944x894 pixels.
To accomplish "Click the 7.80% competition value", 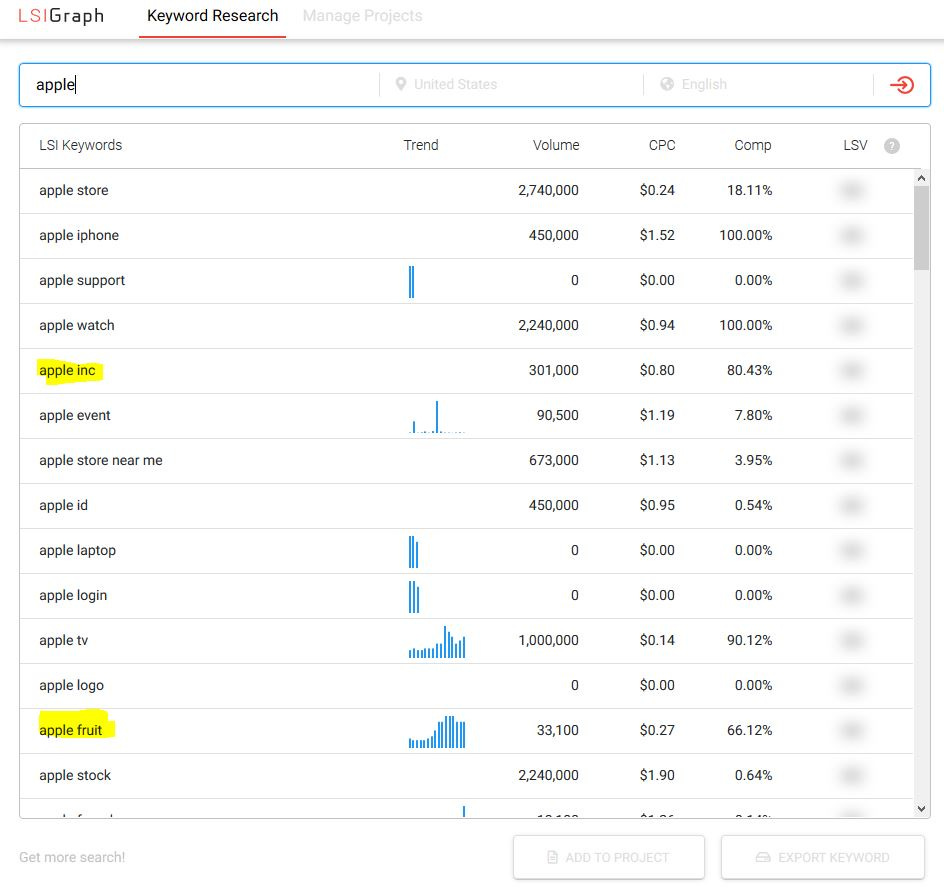I will (x=753, y=415).
